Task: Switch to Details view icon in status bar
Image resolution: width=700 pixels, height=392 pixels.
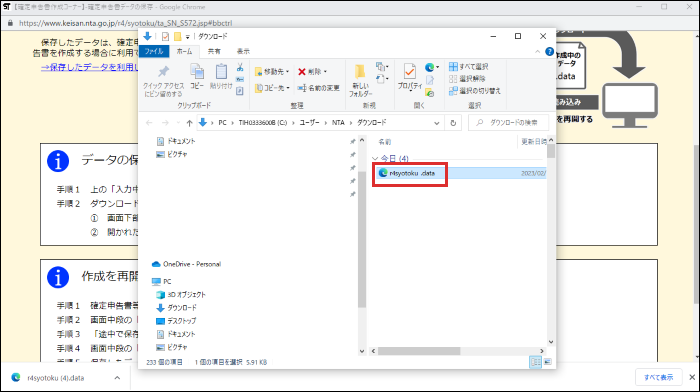Action: pyautogui.click(x=535, y=362)
